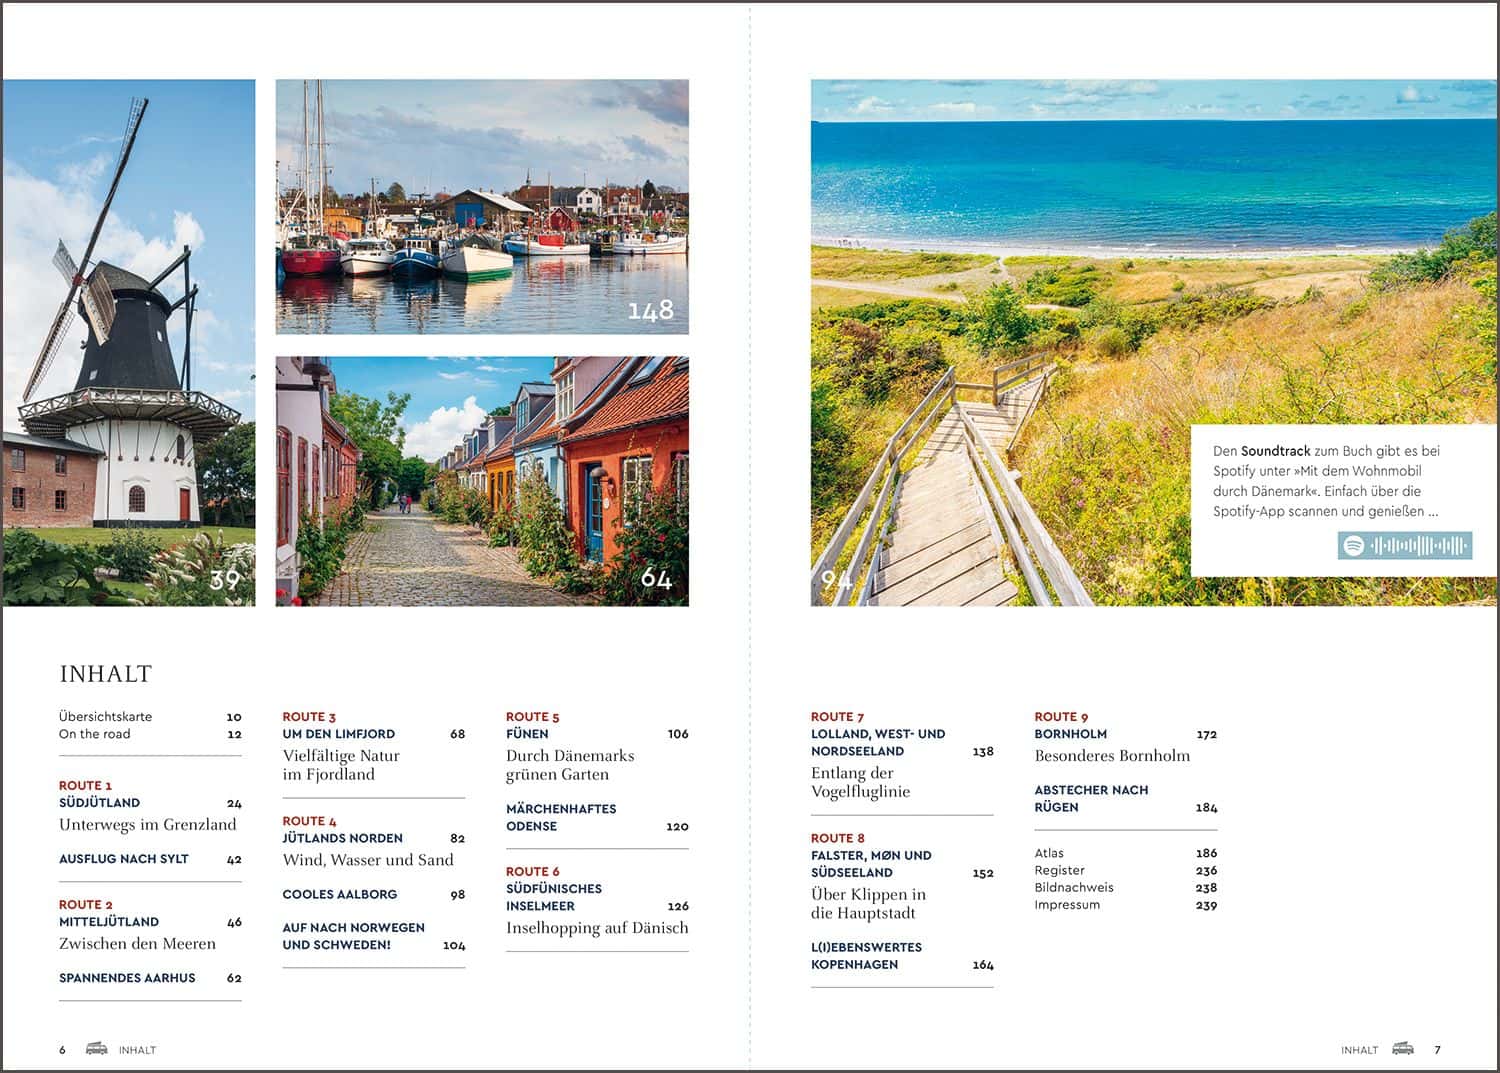The height and width of the screenshot is (1073, 1500).
Task: Click page number 126 beside INSELMEER
Action: pyautogui.click(x=678, y=906)
